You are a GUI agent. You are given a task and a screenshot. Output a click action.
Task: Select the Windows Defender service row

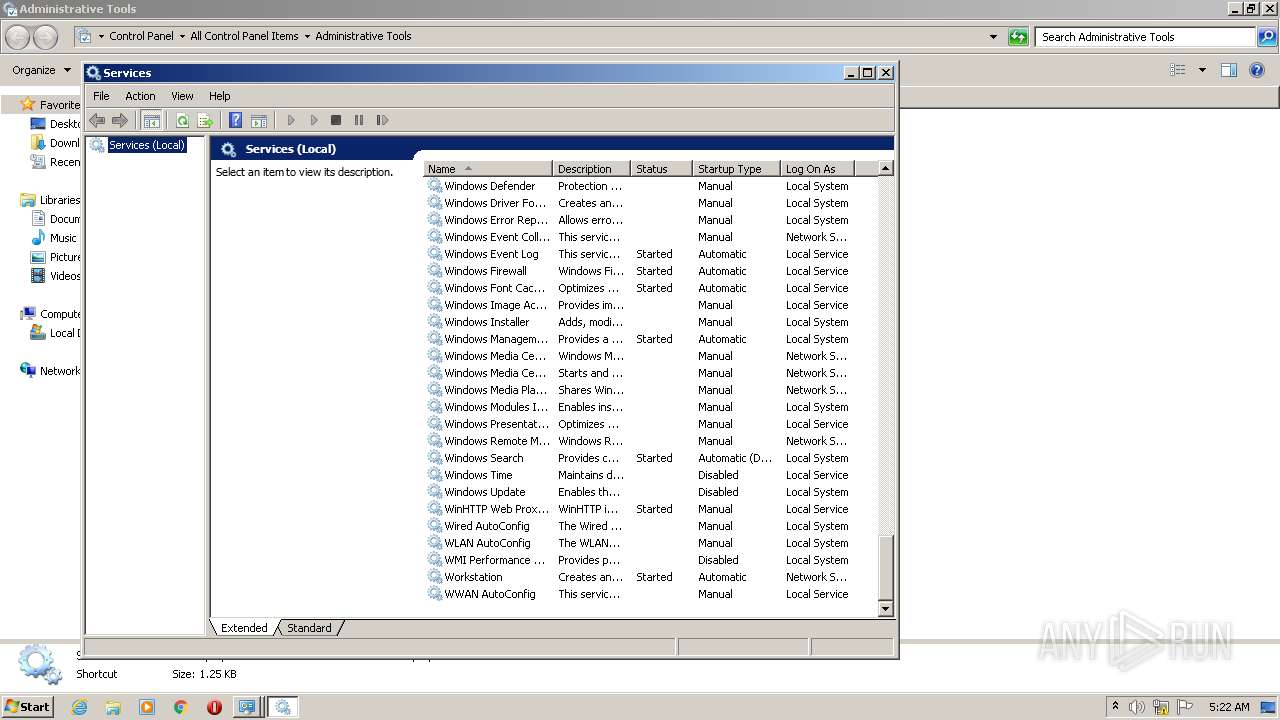(650, 186)
